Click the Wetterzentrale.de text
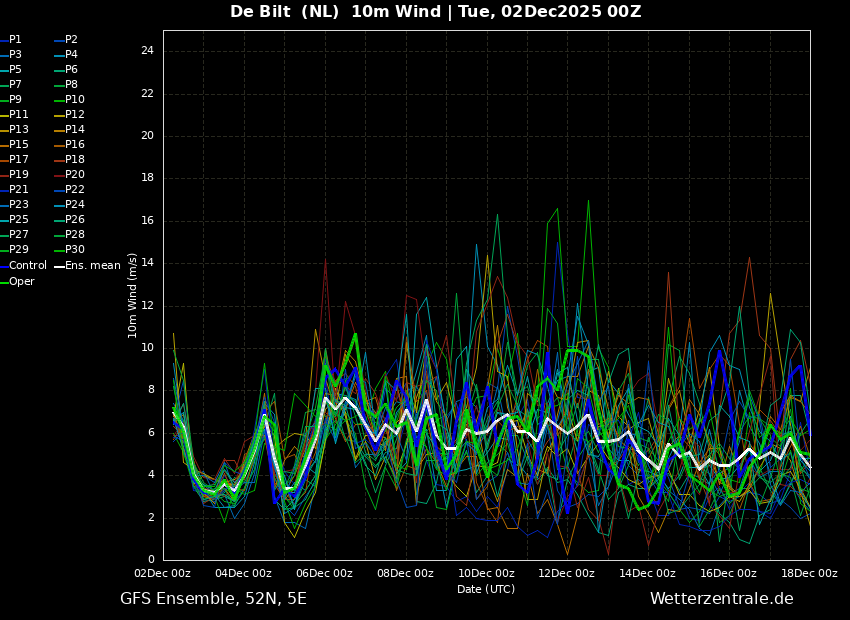Screen dimensions: 850x620 [x=721, y=599]
